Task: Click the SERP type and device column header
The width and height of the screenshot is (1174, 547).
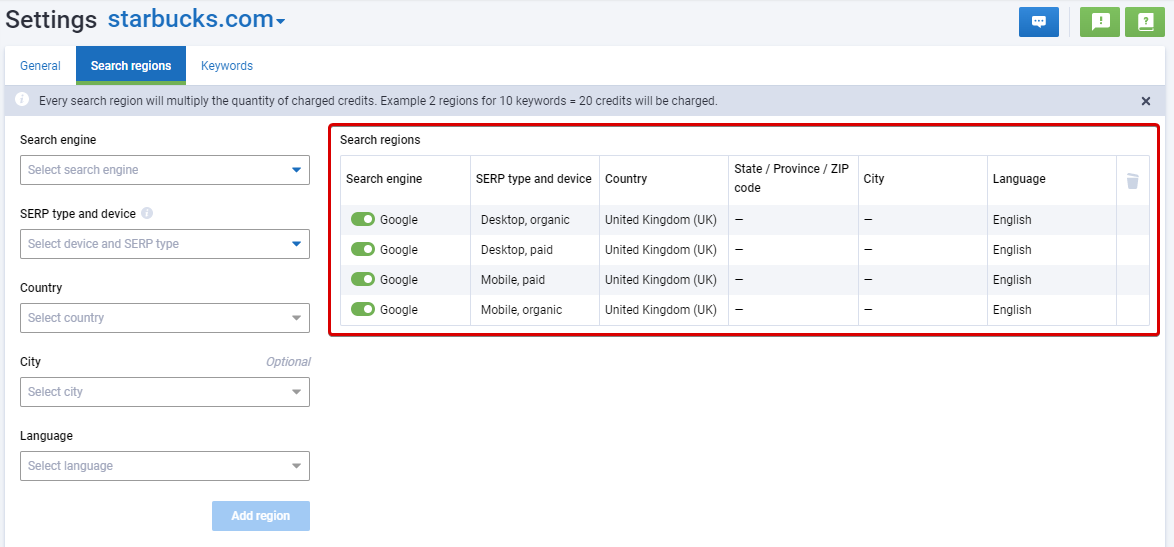Action: pos(534,179)
